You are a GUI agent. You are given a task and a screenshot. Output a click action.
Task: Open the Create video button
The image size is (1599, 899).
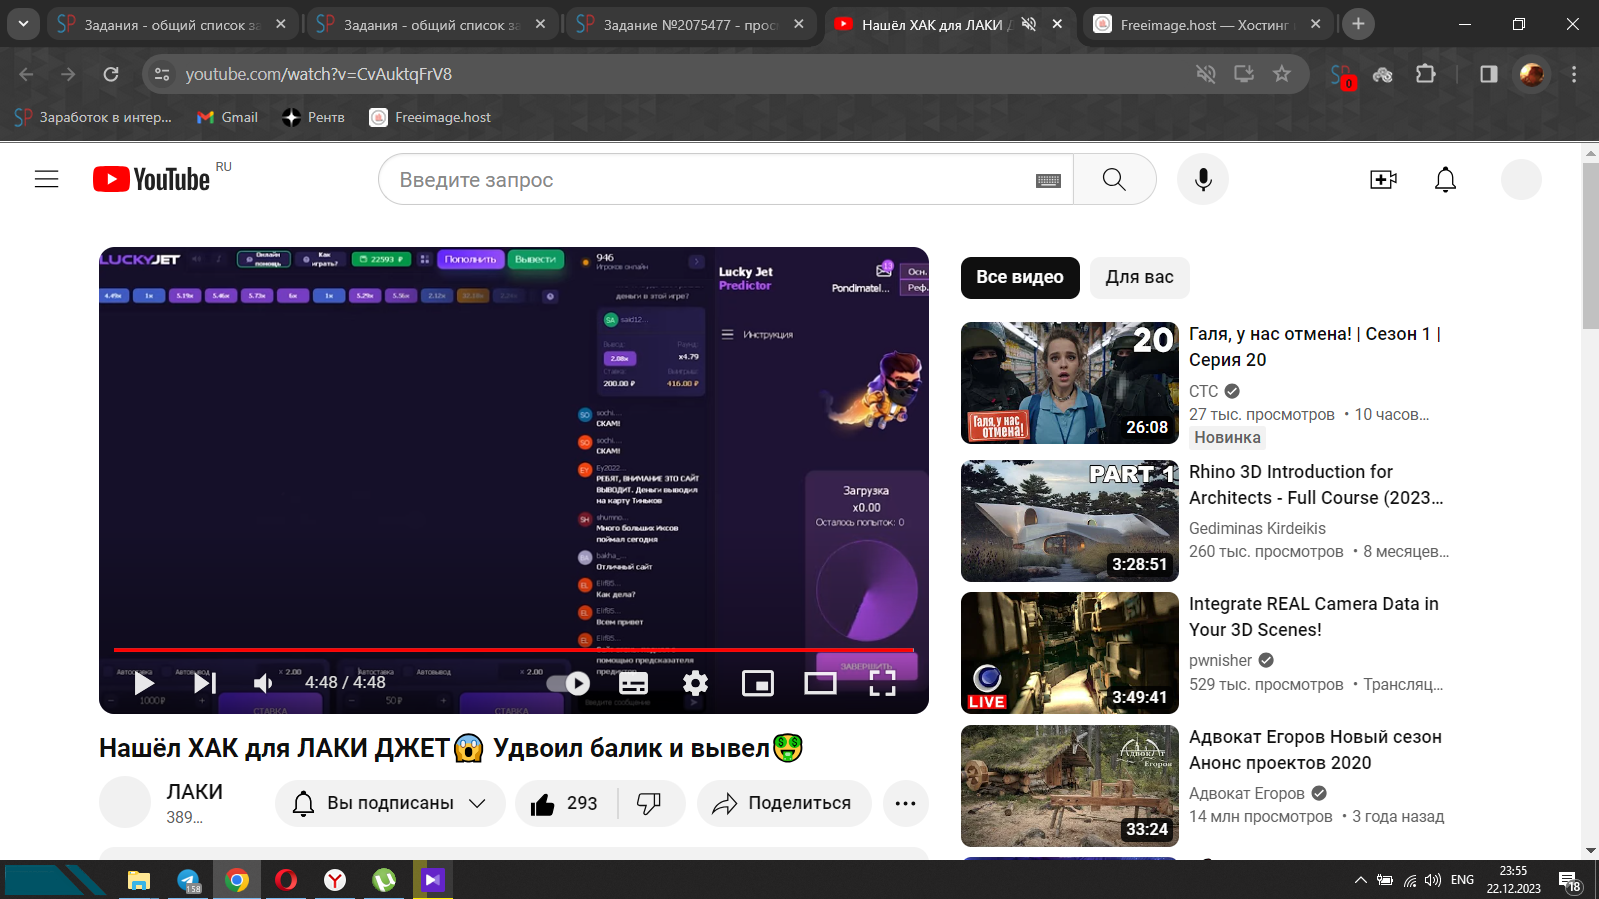(x=1383, y=179)
